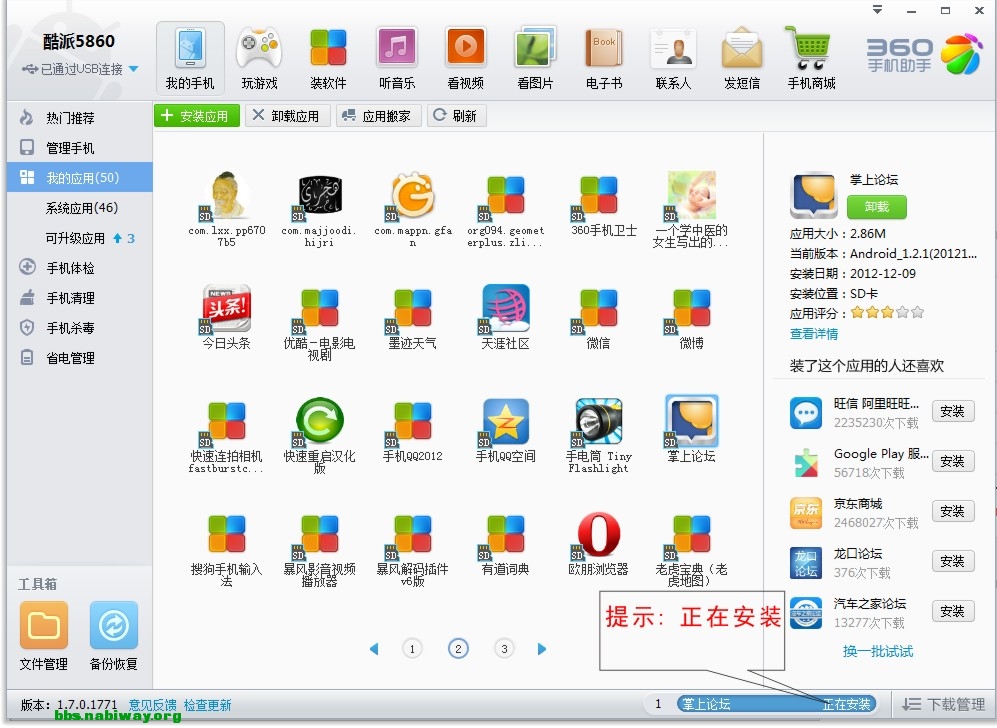Image resolution: width=997 pixels, height=728 pixels.
Task: Open 备份恢复 backup restore icon
Action: (x=113, y=627)
